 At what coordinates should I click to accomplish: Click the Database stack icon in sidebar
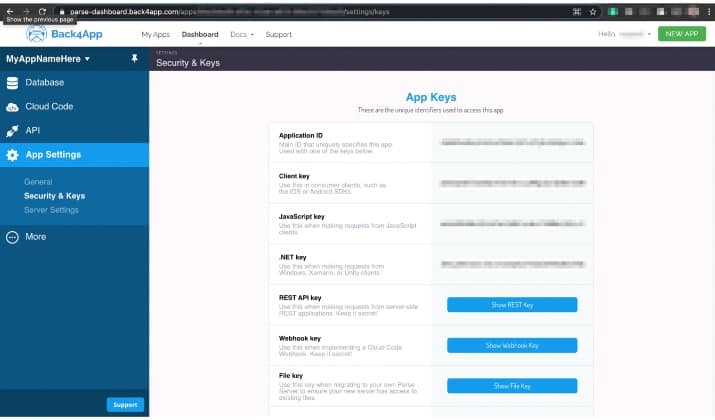(x=12, y=83)
